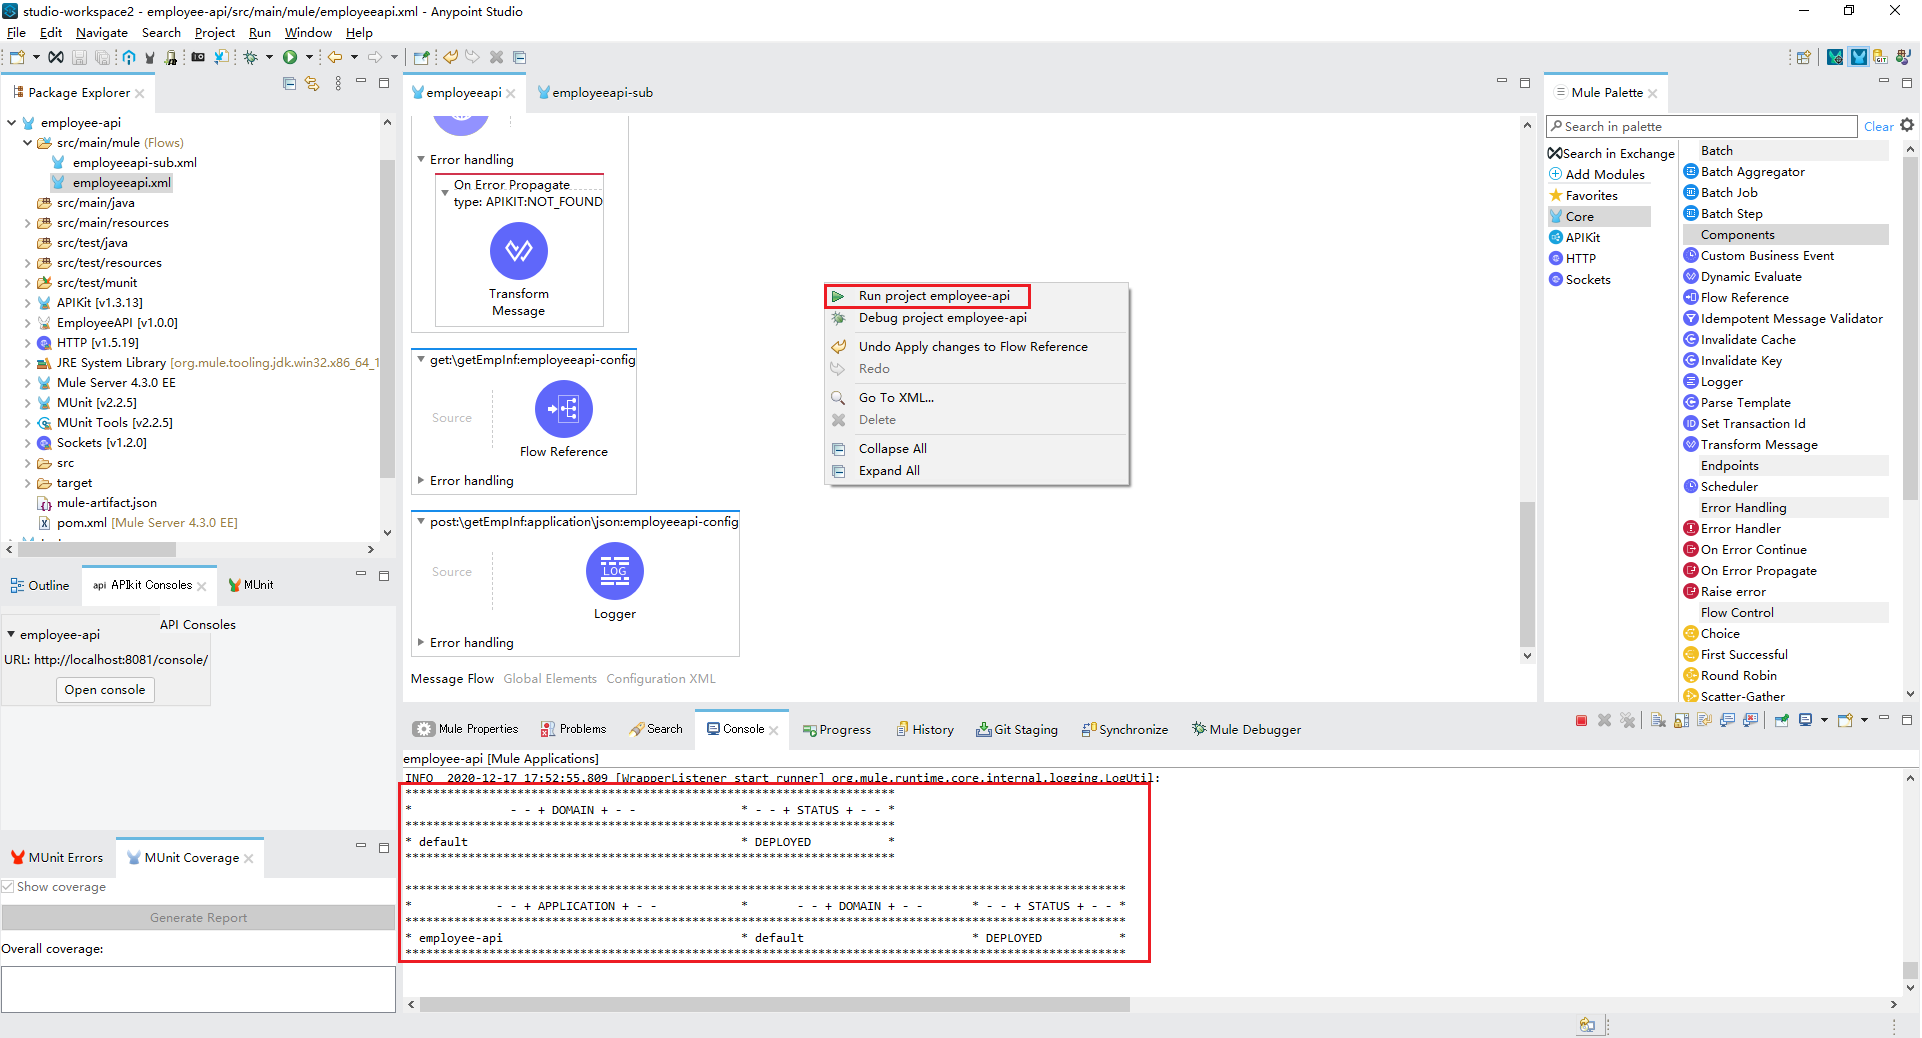Image resolution: width=1922 pixels, height=1038 pixels.
Task: Collapse employee-api in API Consoles panel
Action: point(11,634)
